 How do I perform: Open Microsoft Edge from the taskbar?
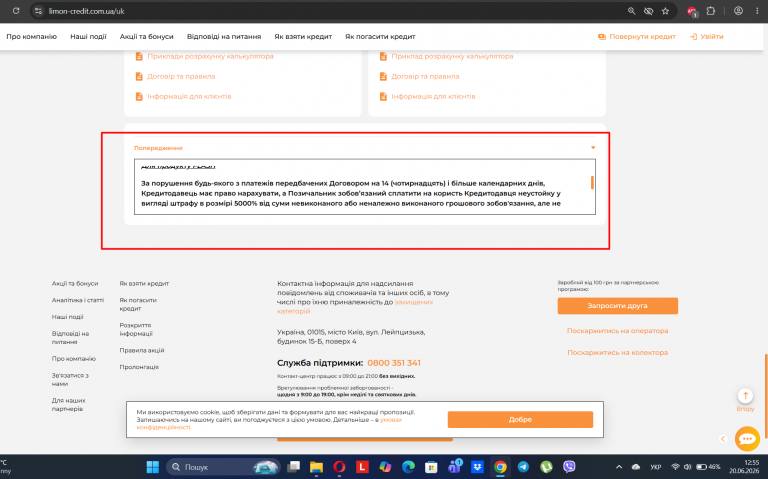(408, 467)
